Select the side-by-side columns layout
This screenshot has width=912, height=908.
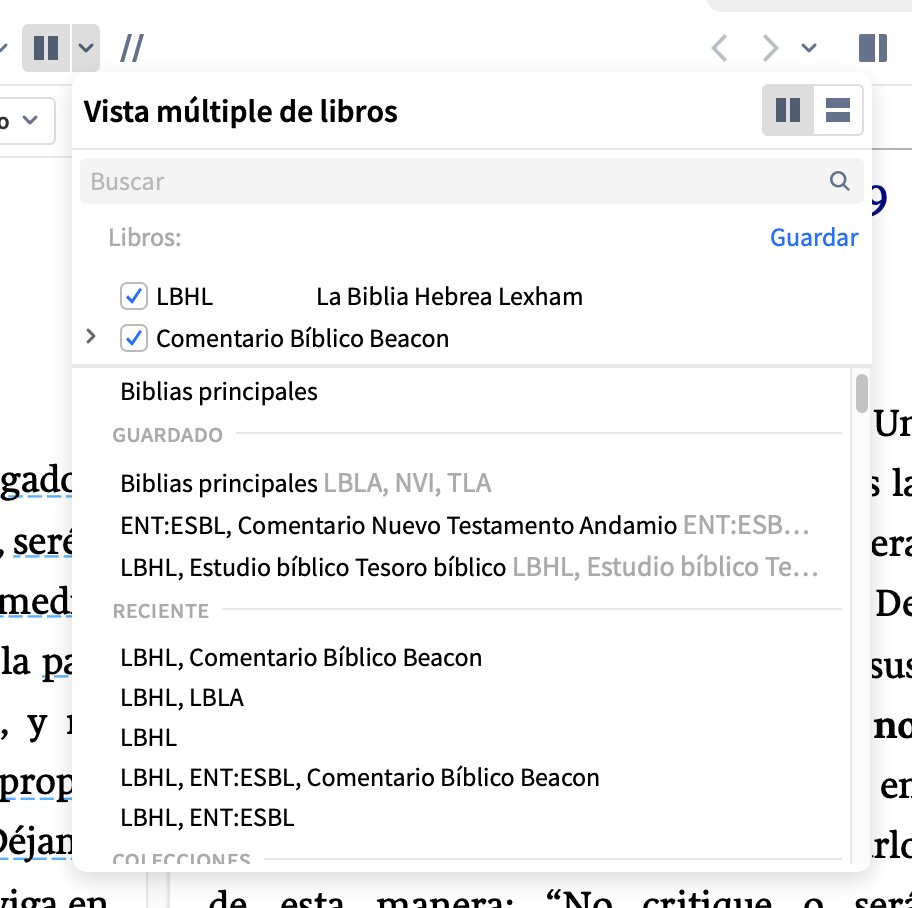(788, 110)
